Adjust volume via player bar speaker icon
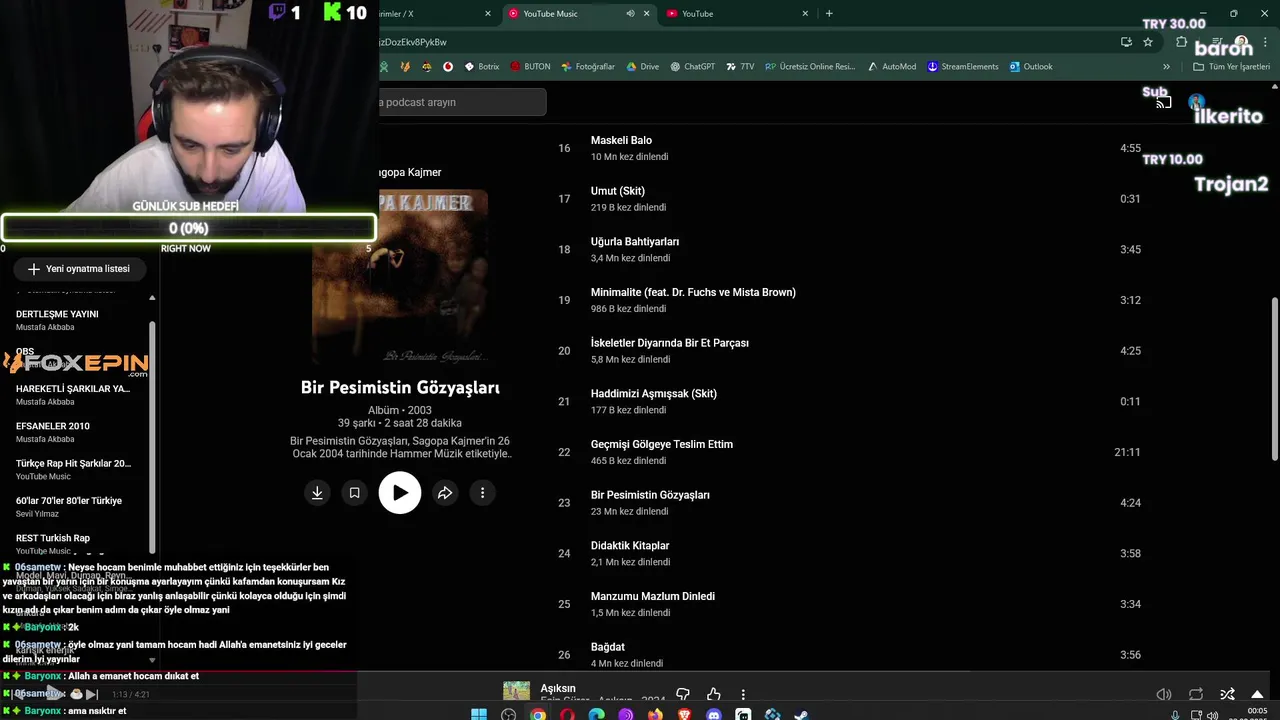The height and width of the screenshot is (720, 1280). (1164, 694)
